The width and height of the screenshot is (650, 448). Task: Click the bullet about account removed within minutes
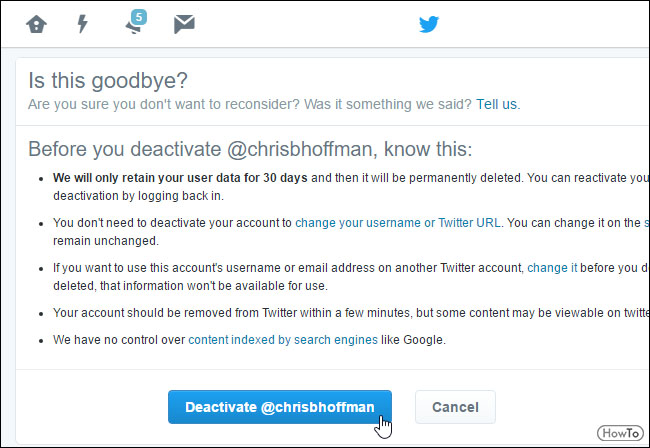[351, 313]
